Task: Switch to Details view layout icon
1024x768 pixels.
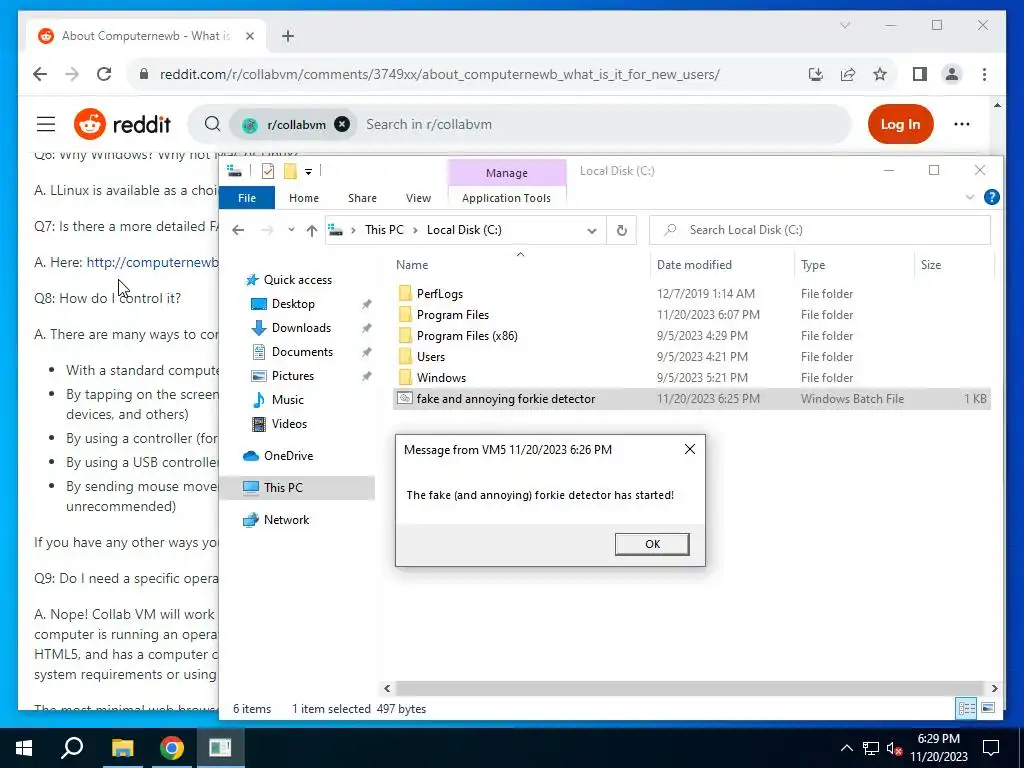Action: click(x=966, y=708)
